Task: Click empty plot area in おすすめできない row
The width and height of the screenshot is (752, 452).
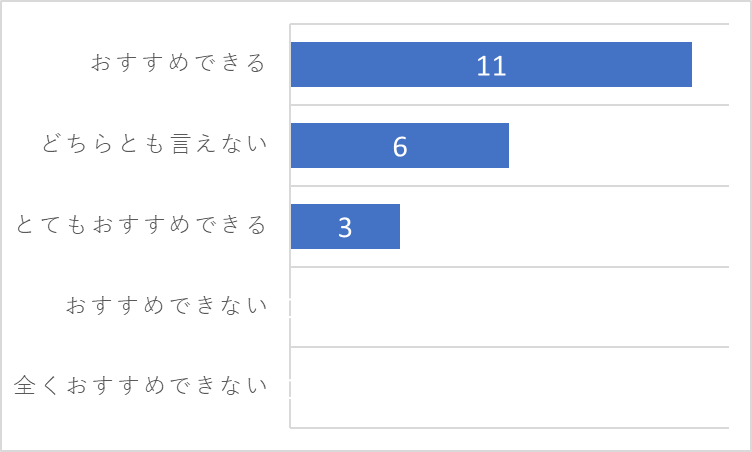Action: [x=509, y=307]
